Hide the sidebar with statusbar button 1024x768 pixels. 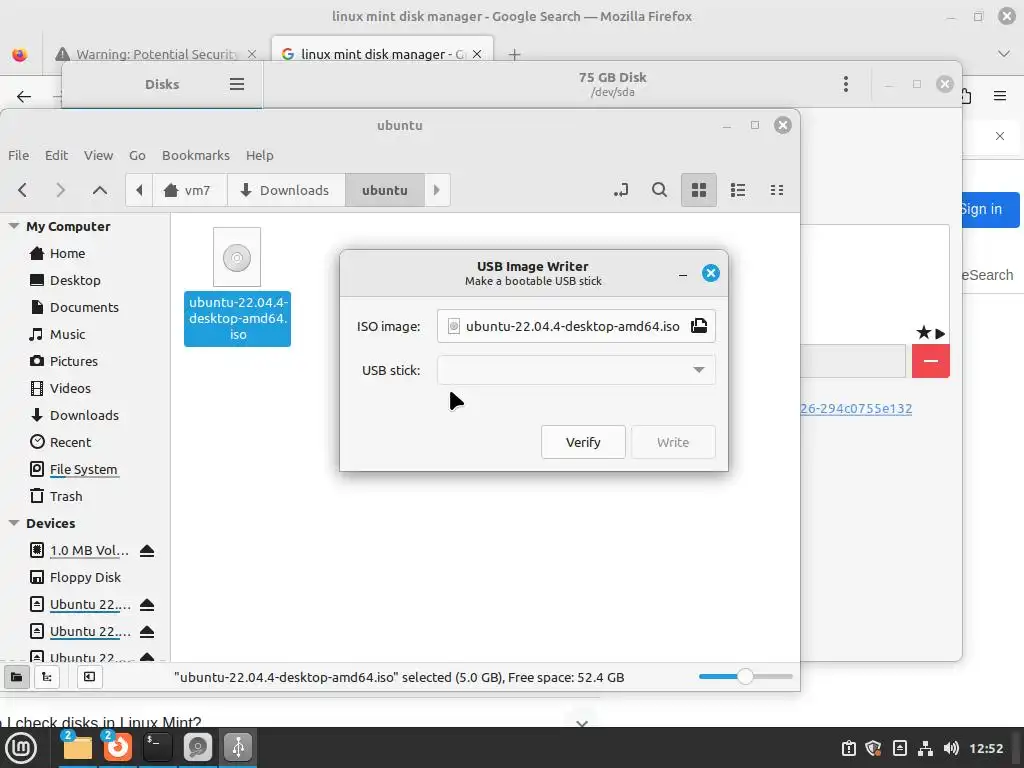pos(89,677)
